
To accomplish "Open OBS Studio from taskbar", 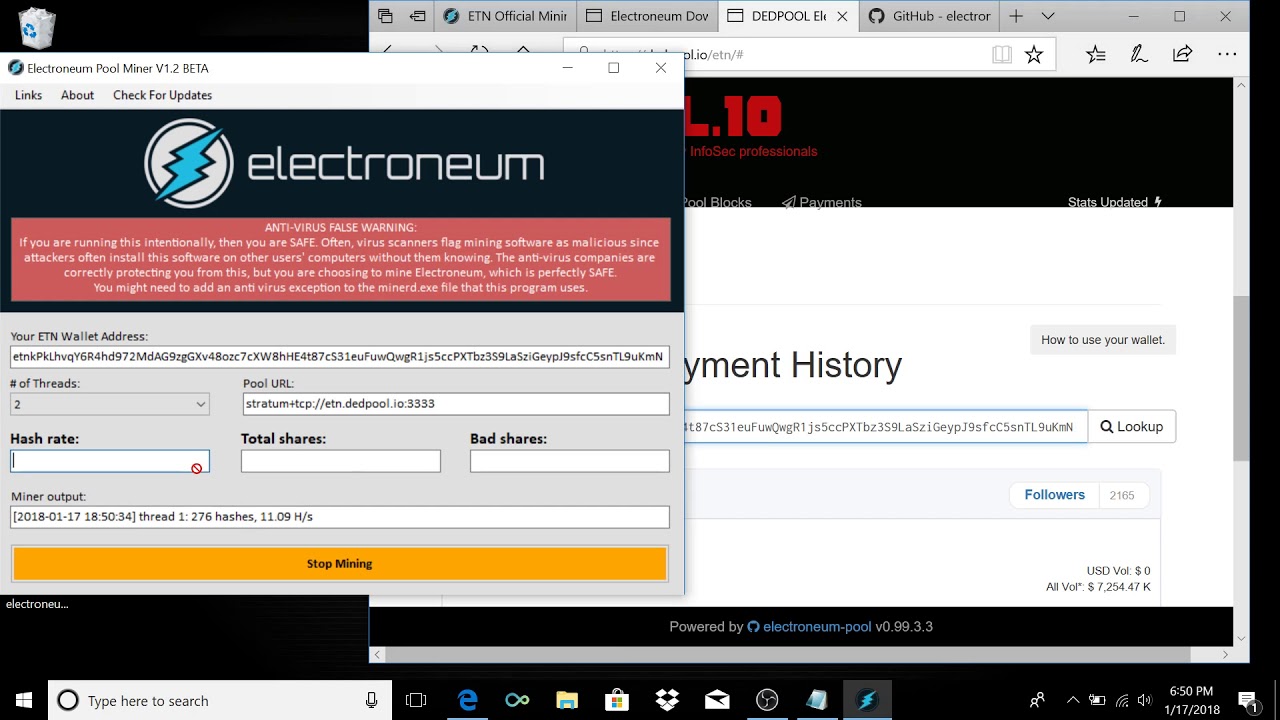I will click(767, 701).
